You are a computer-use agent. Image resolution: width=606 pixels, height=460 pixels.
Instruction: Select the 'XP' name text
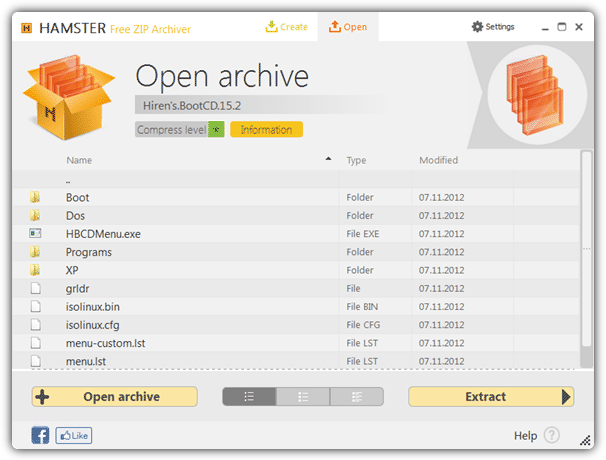pos(72,270)
